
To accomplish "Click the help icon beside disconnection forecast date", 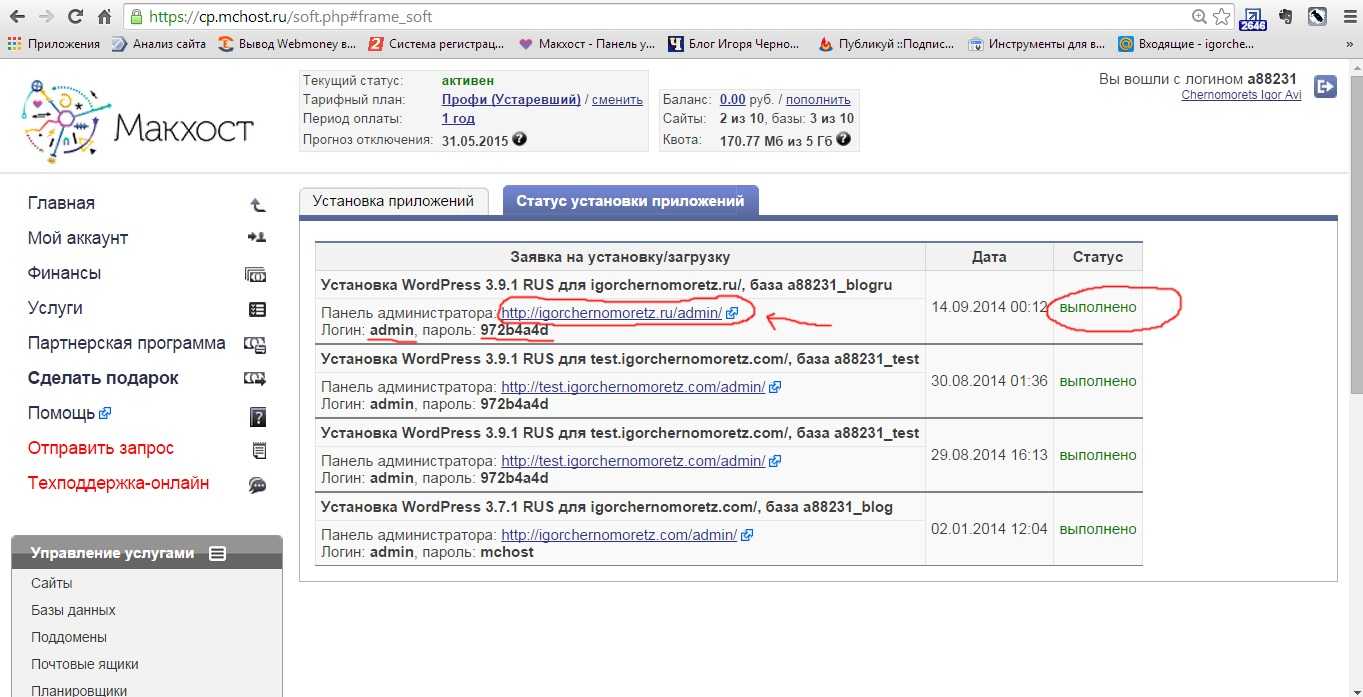I will pos(520,140).
